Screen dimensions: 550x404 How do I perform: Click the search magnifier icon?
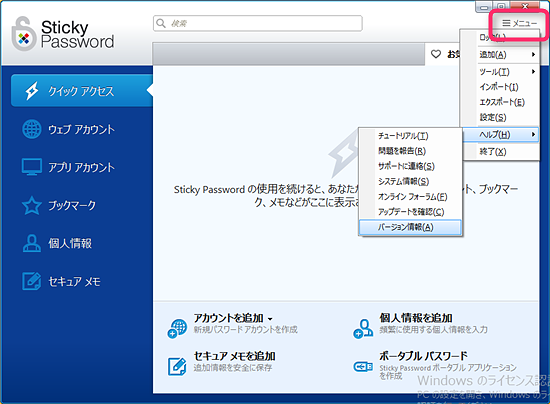tap(161, 23)
